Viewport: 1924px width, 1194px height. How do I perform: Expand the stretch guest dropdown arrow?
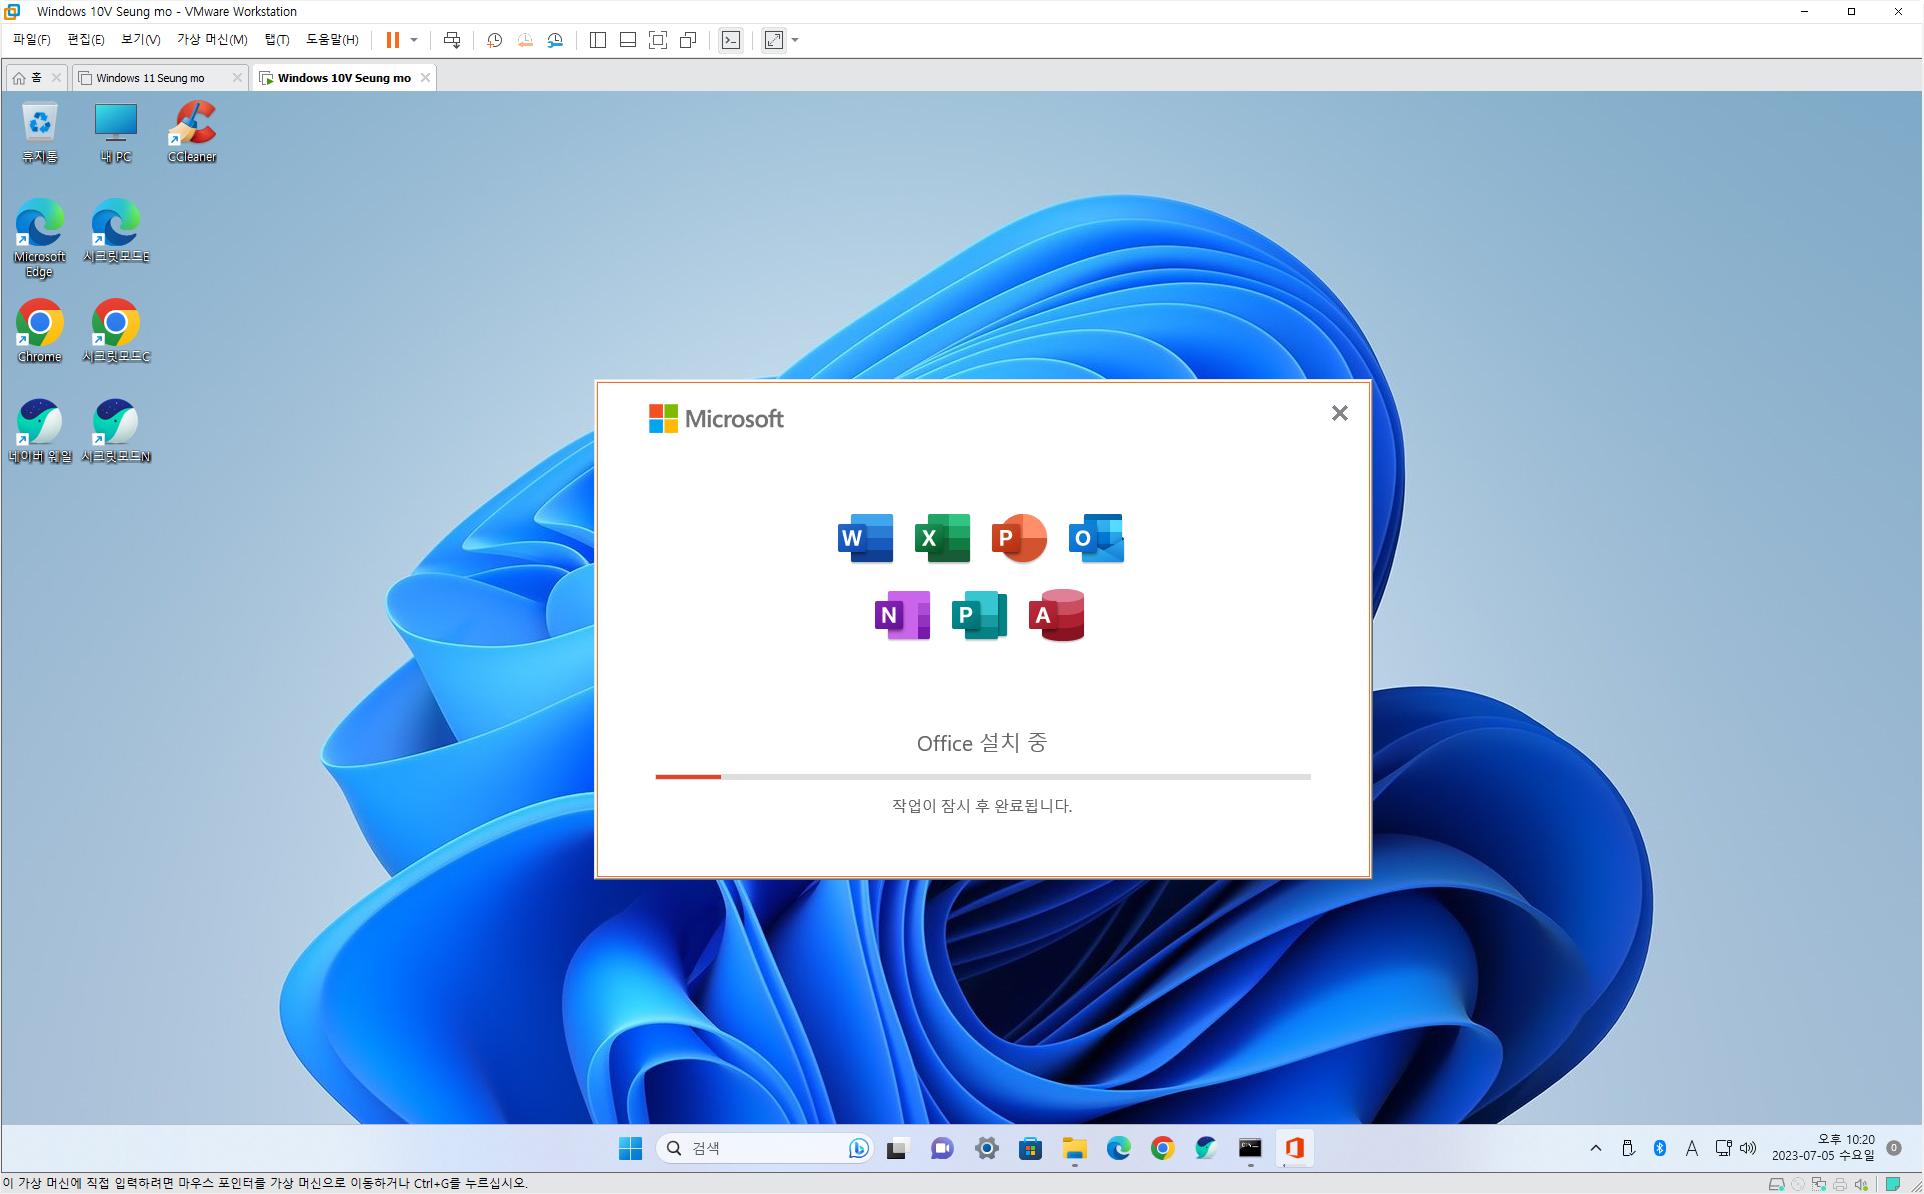(x=795, y=40)
